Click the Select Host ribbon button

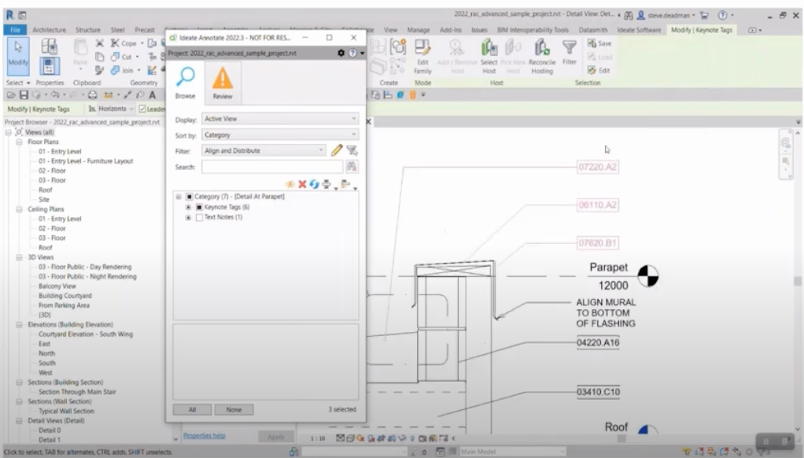click(x=489, y=56)
